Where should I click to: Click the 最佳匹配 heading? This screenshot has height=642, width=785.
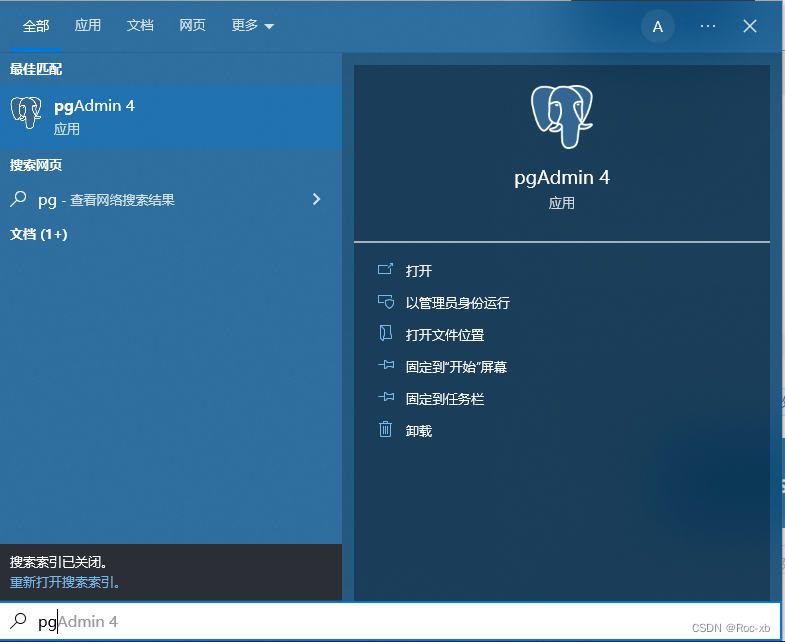coord(36,69)
